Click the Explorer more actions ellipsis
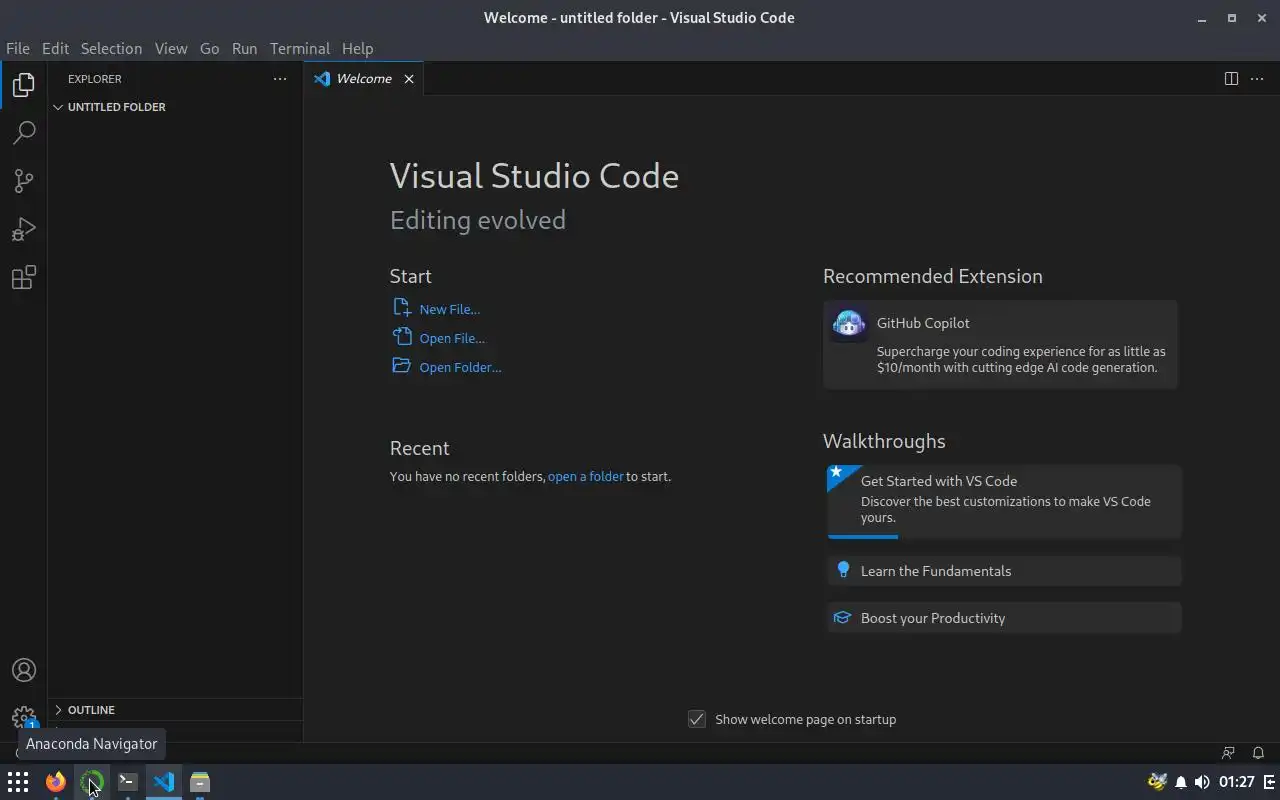The width and height of the screenshot is (1280, 800). (280, 79)
